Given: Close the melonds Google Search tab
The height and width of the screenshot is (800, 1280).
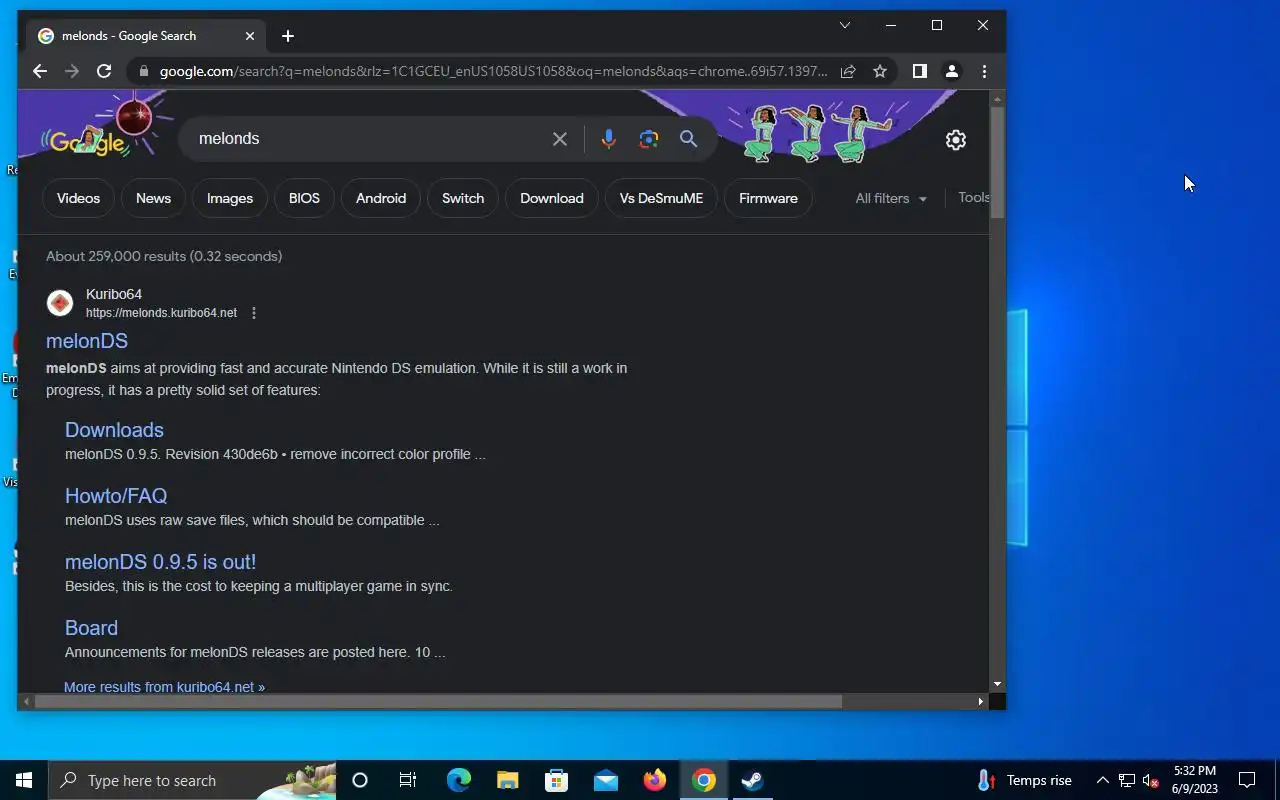Looking at the screenshot, I should 250,36.
